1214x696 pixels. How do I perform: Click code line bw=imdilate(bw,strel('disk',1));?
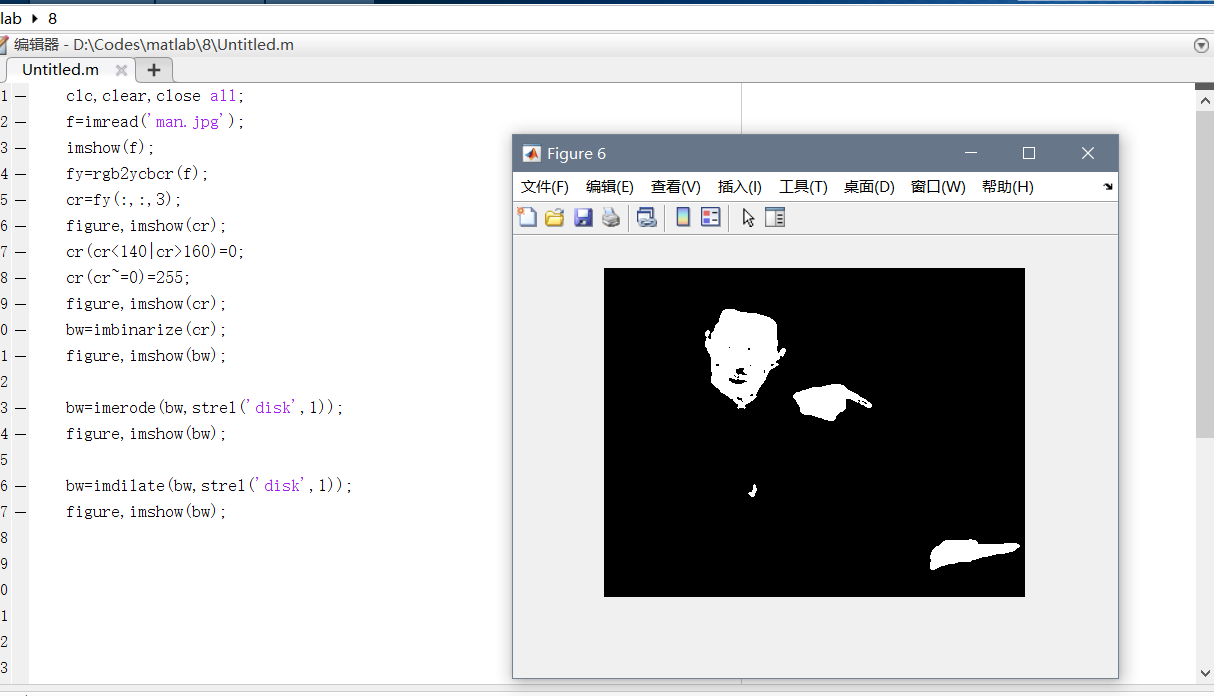209,486
